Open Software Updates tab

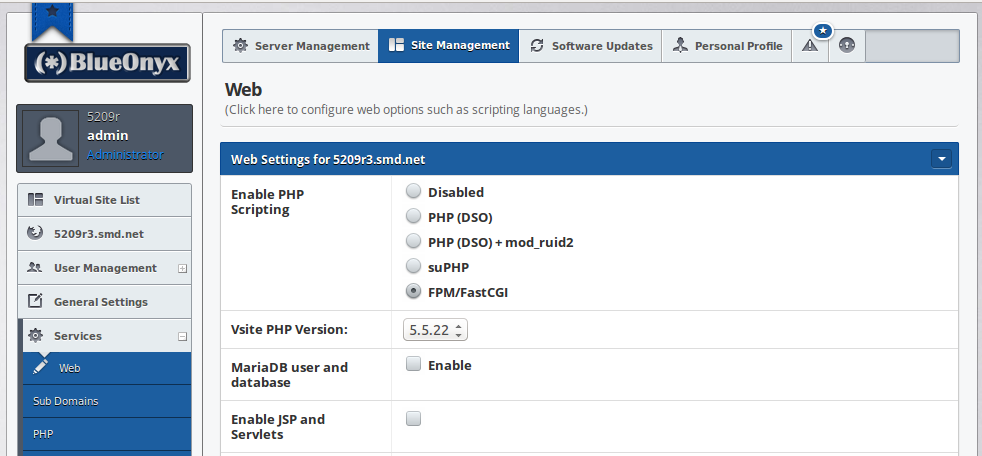[x=590, y=46]
